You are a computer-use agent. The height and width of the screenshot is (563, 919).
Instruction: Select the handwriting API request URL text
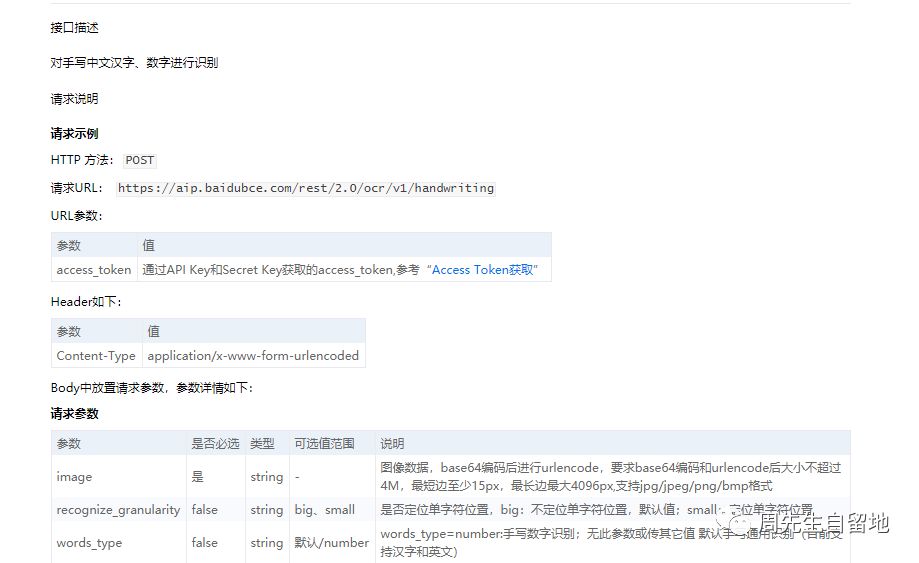[x=306, y=189]
